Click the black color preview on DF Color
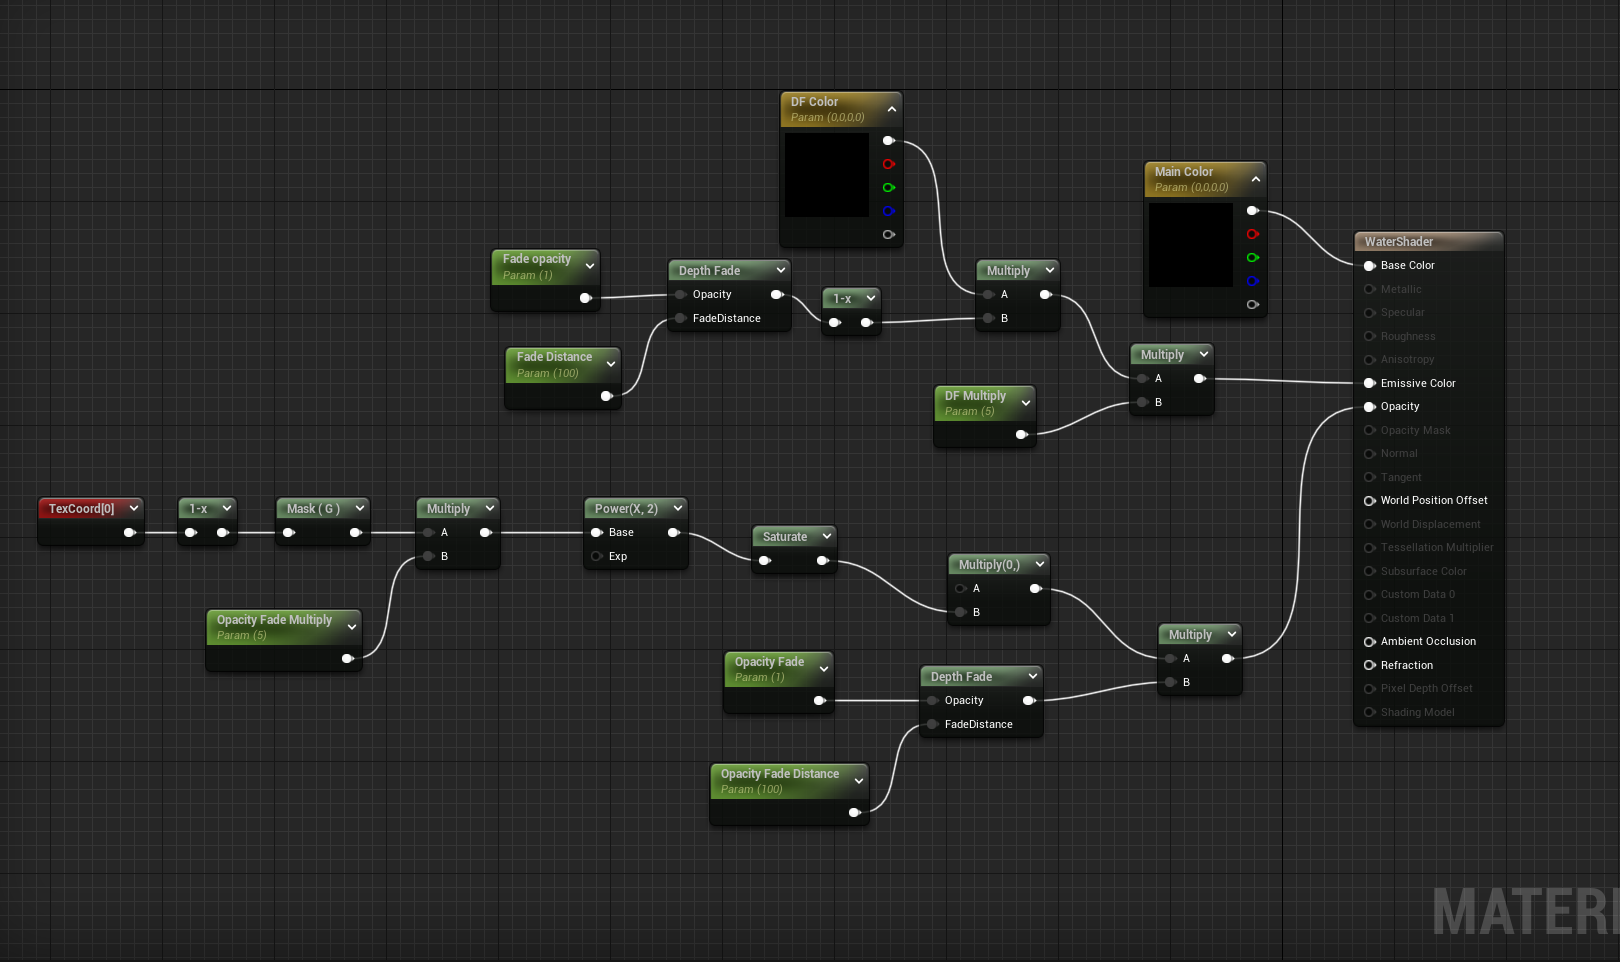 click(827, 175)
